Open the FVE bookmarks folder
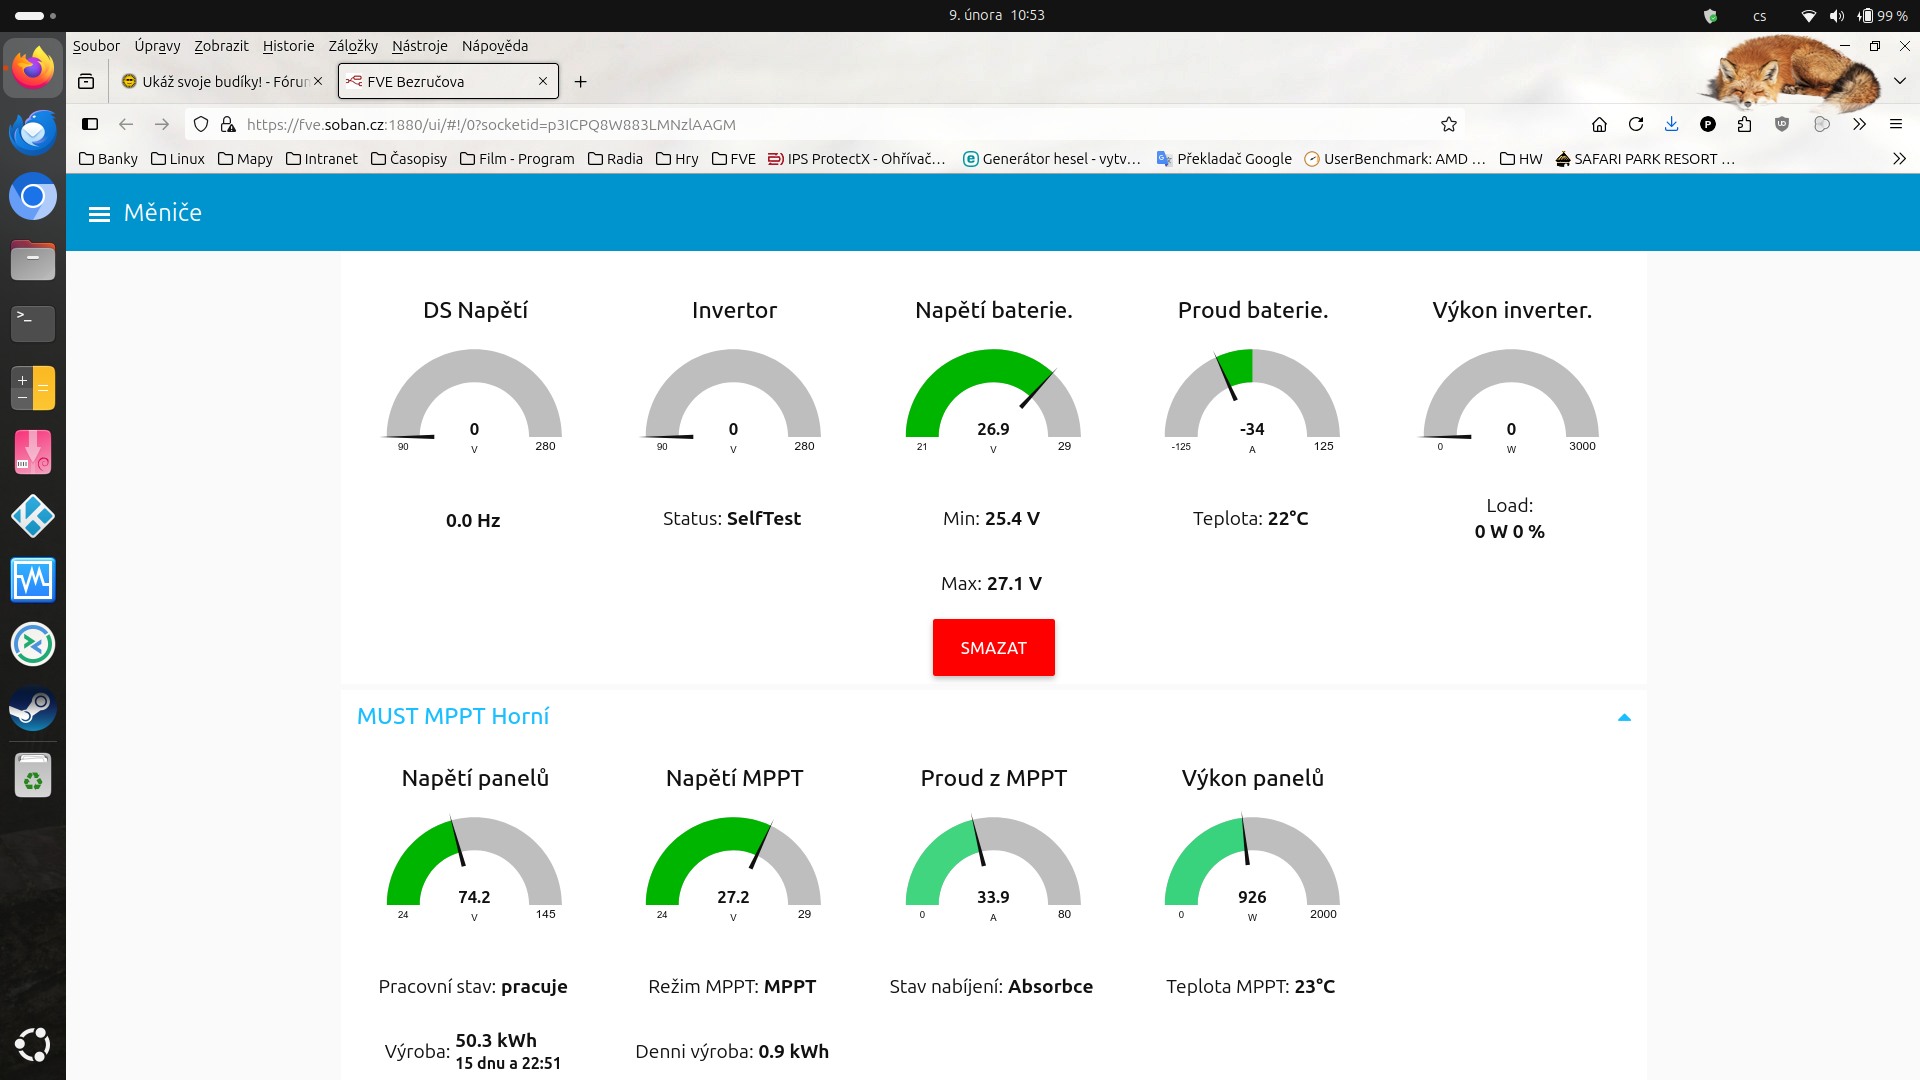Viewport: 1920px width, 1080px height. [733, 159]
